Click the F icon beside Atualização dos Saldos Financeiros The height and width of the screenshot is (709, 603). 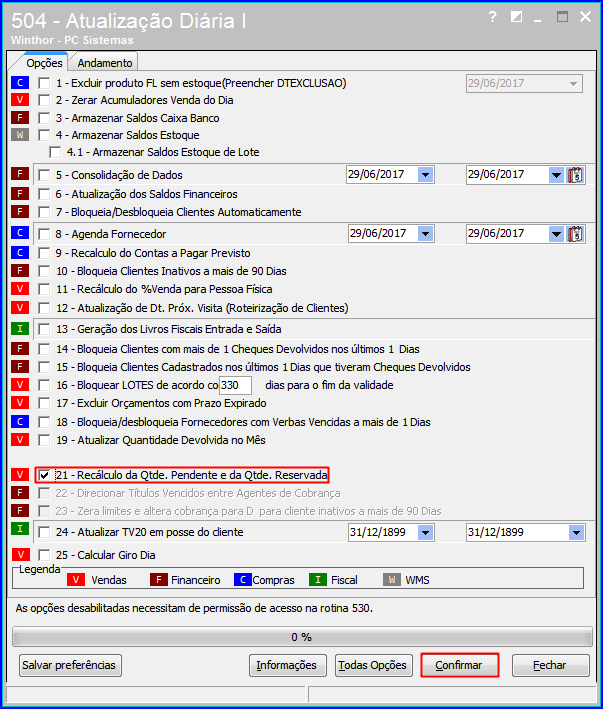pyautogui.click(x=20, y=194)
